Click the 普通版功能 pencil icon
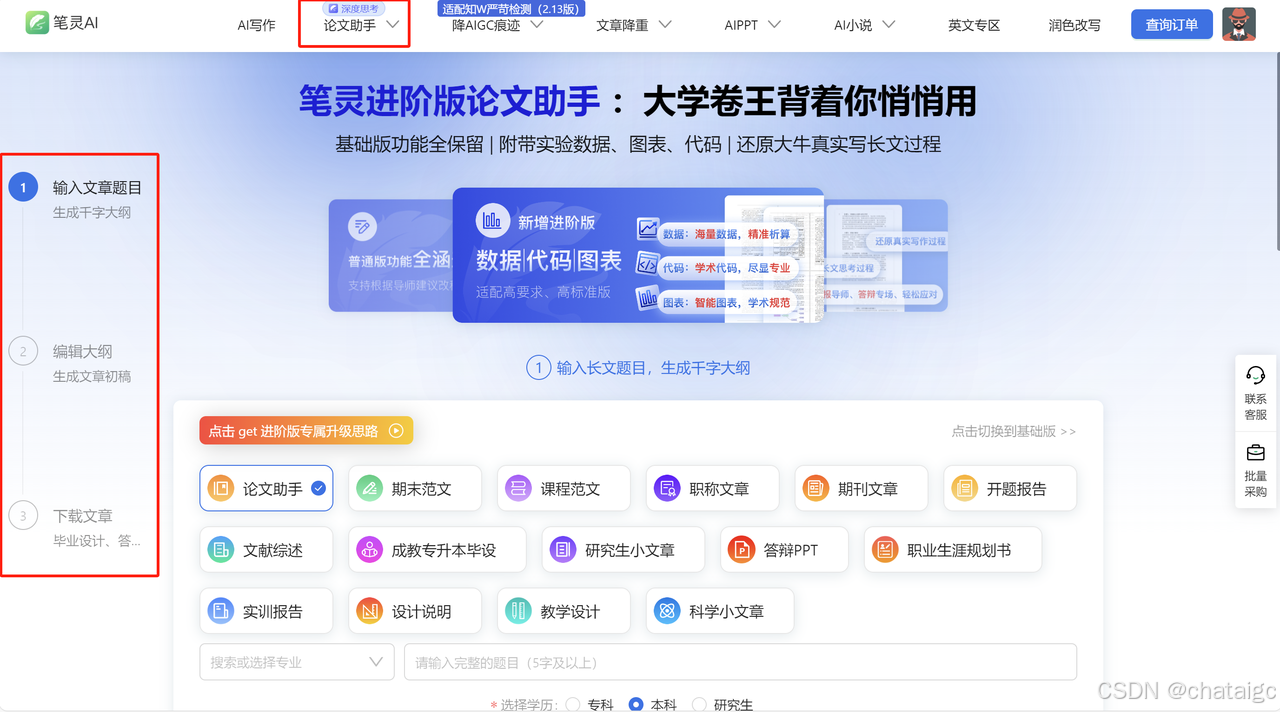The image size is (1280, 712). coord(362,227)
